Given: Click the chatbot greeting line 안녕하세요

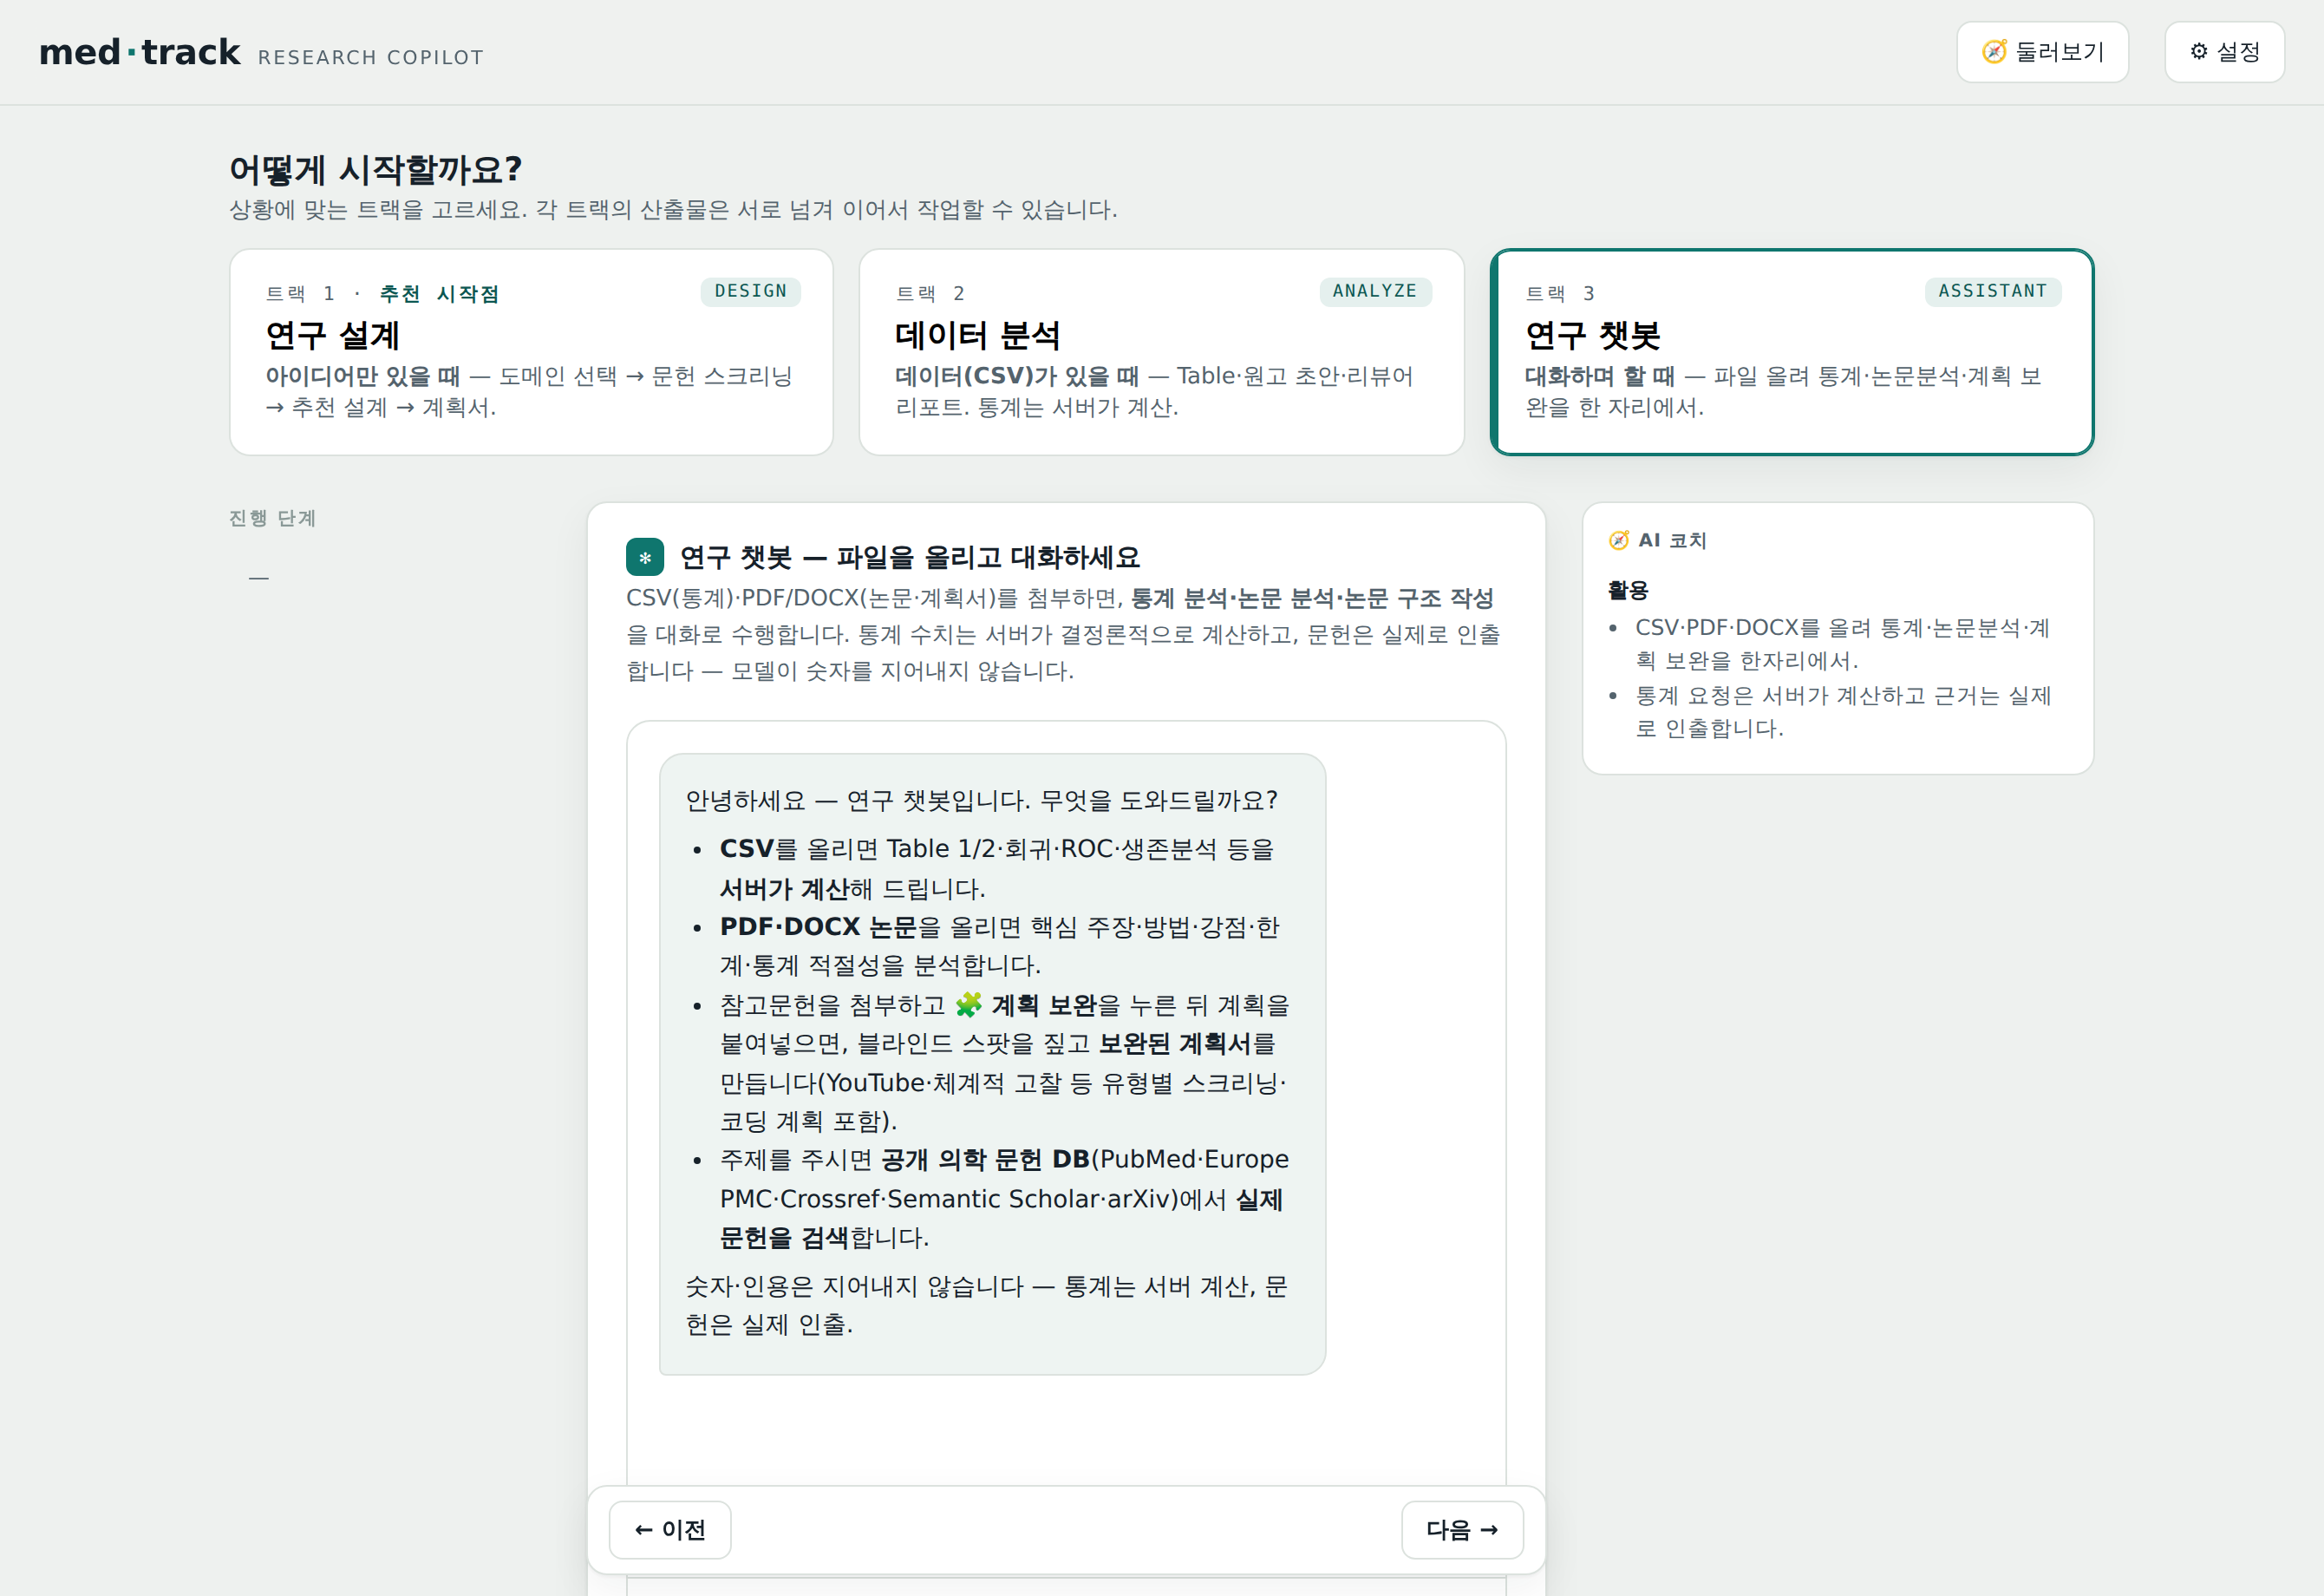Looking at the screenshot, I should pyautogui.click(x=981, y=801).
